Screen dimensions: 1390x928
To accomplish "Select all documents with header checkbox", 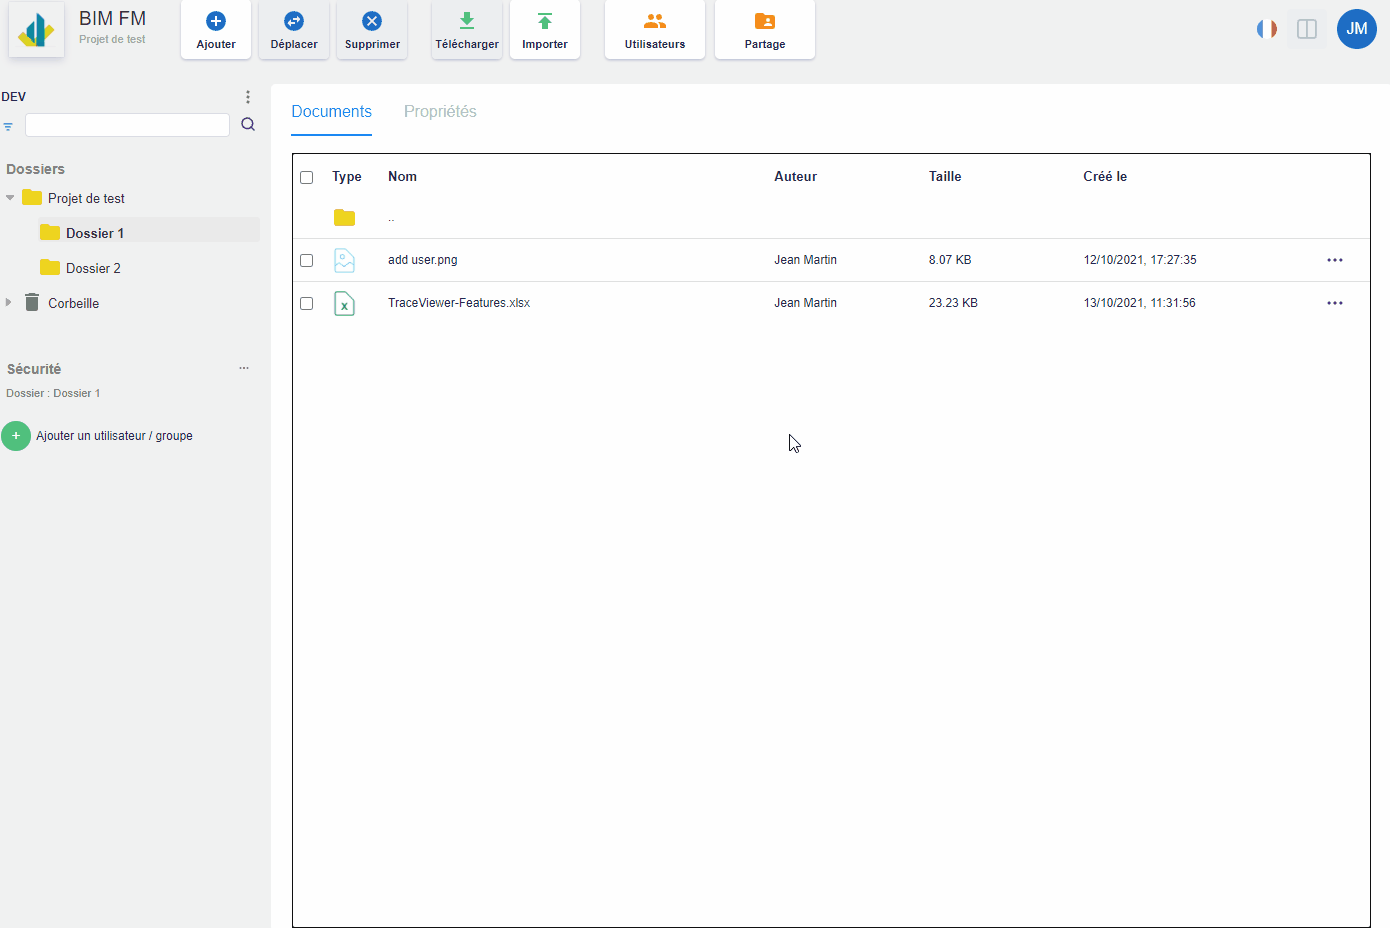I will point(307,177).
